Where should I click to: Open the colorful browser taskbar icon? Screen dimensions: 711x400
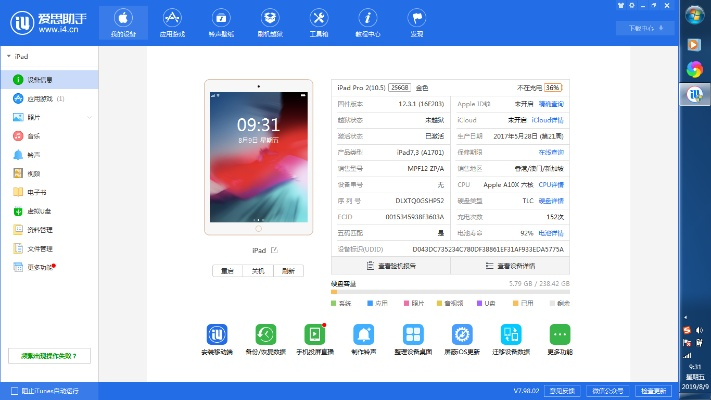click(694, 69)
